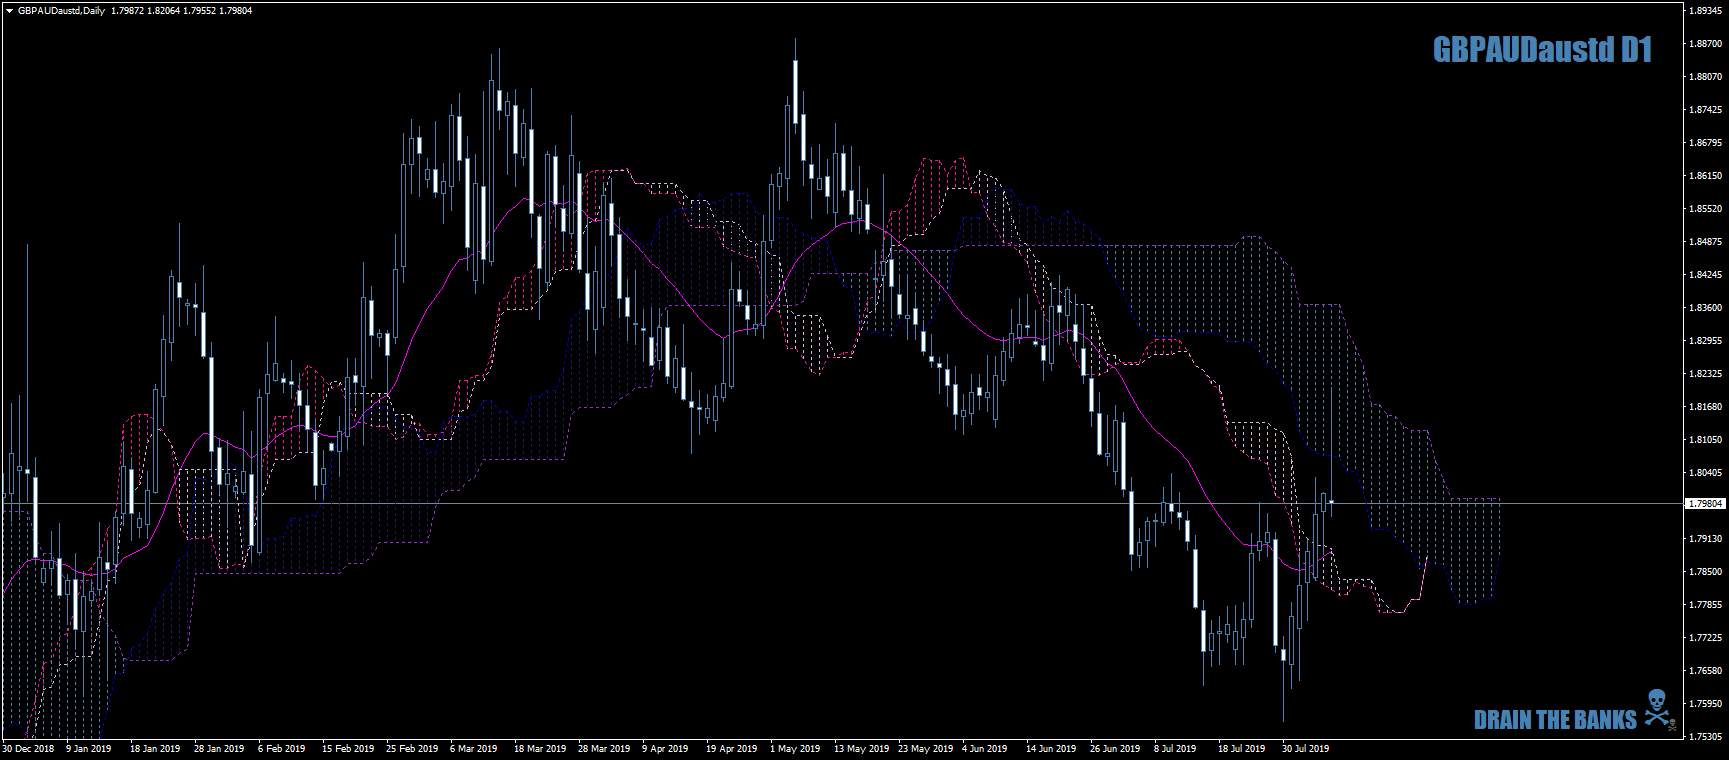The height and width of the screenshot is (760, 1729).
Task: Click the 1.82955 price axis label
Action: click(x=1706, y=341)
